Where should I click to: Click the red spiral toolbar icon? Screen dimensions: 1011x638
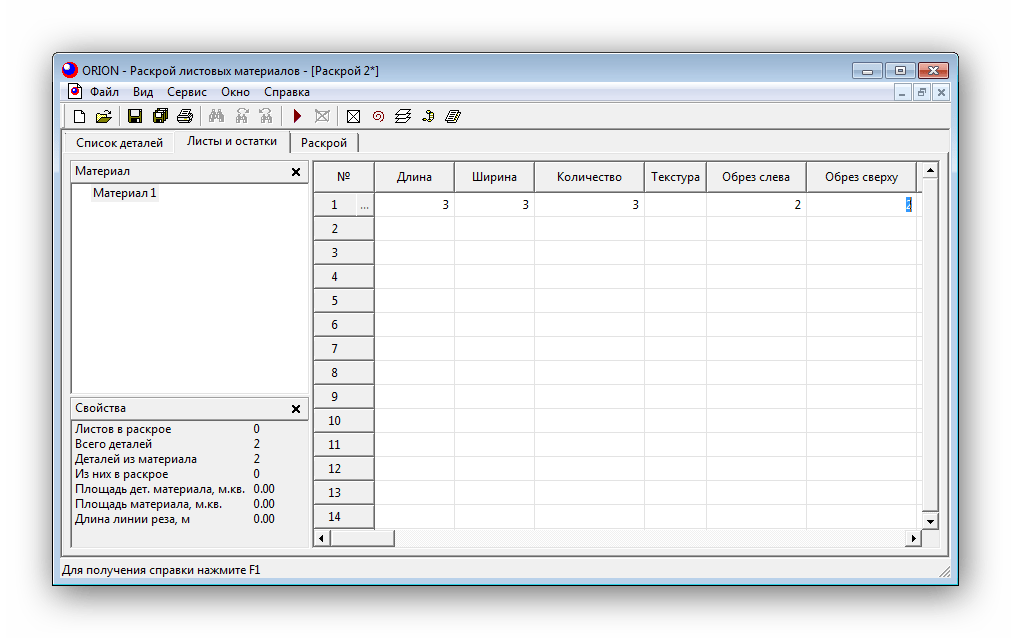[378, 116]
